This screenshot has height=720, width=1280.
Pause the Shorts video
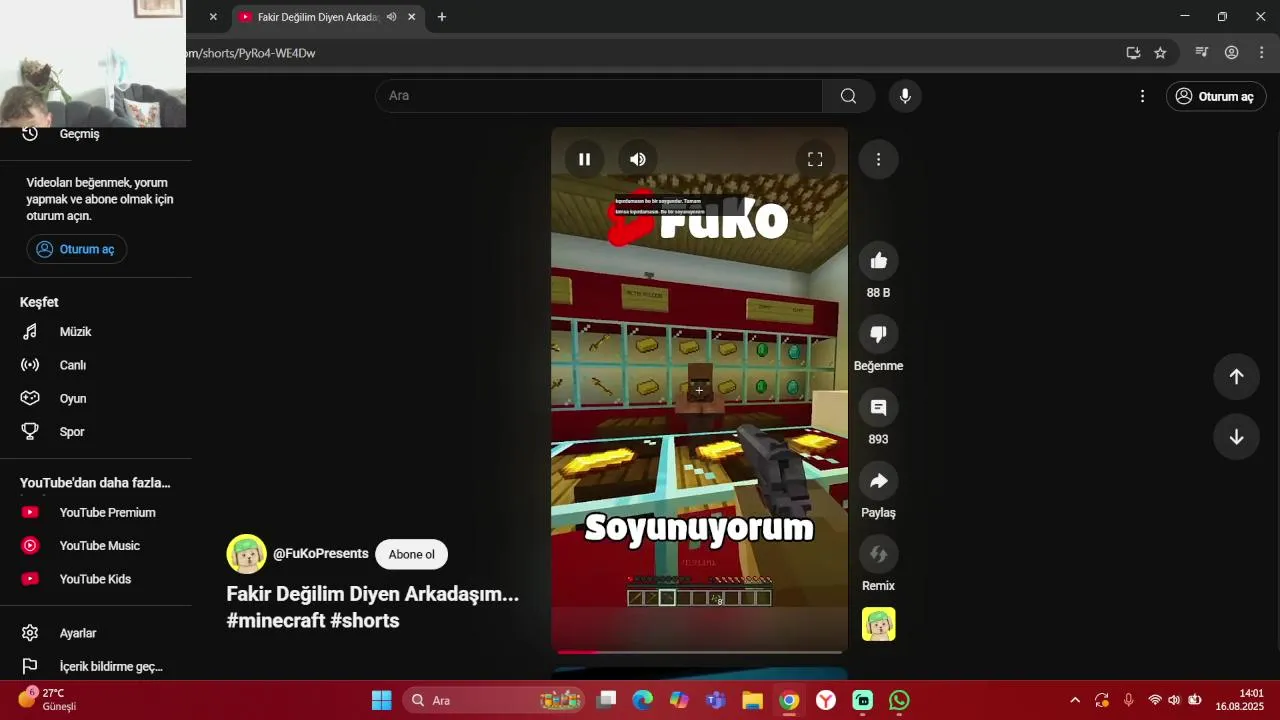[x=584, y=159]
